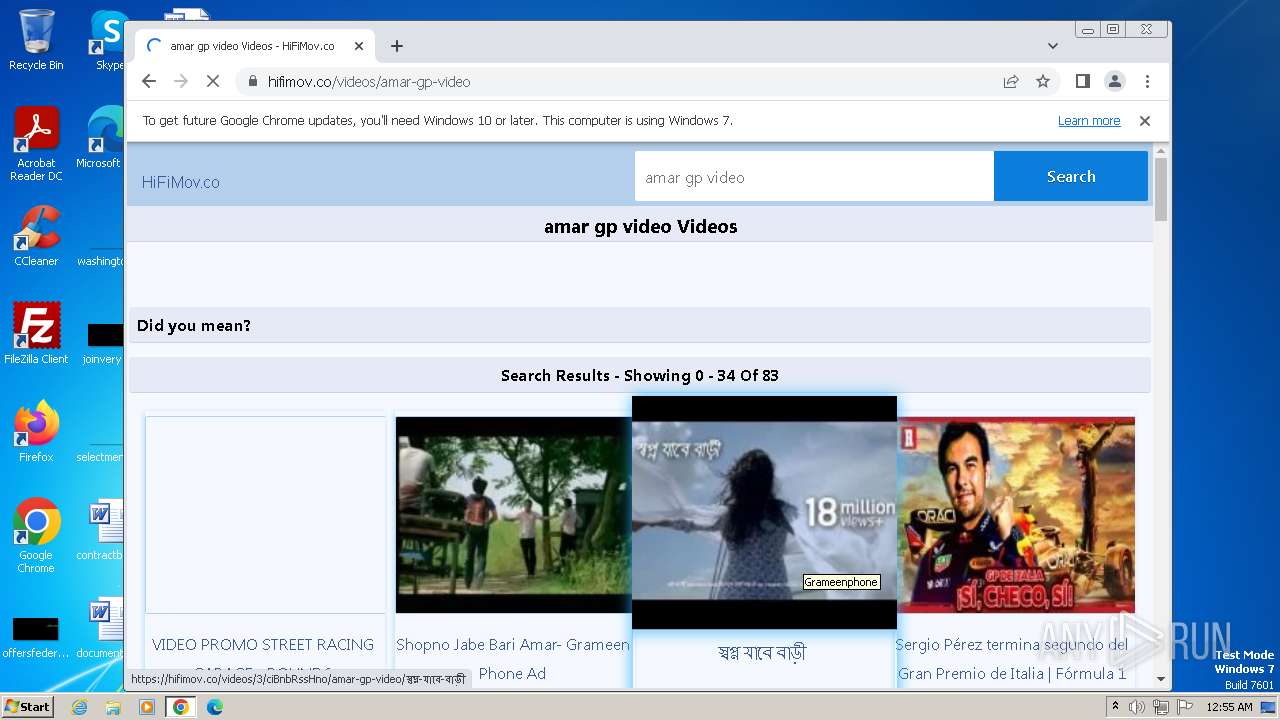This screenshot has width=1280, height=720.
Task: Open Internet Explorer from taskbar
Action: pyautogui.click(x=79, y=707)
